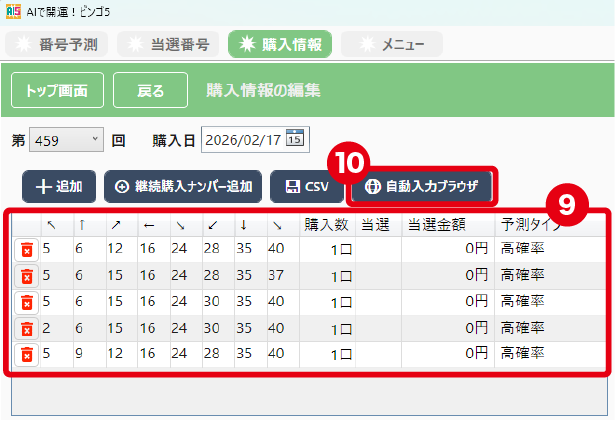
Task: Delete the row starting 5, 9
Action: point(26,355)
